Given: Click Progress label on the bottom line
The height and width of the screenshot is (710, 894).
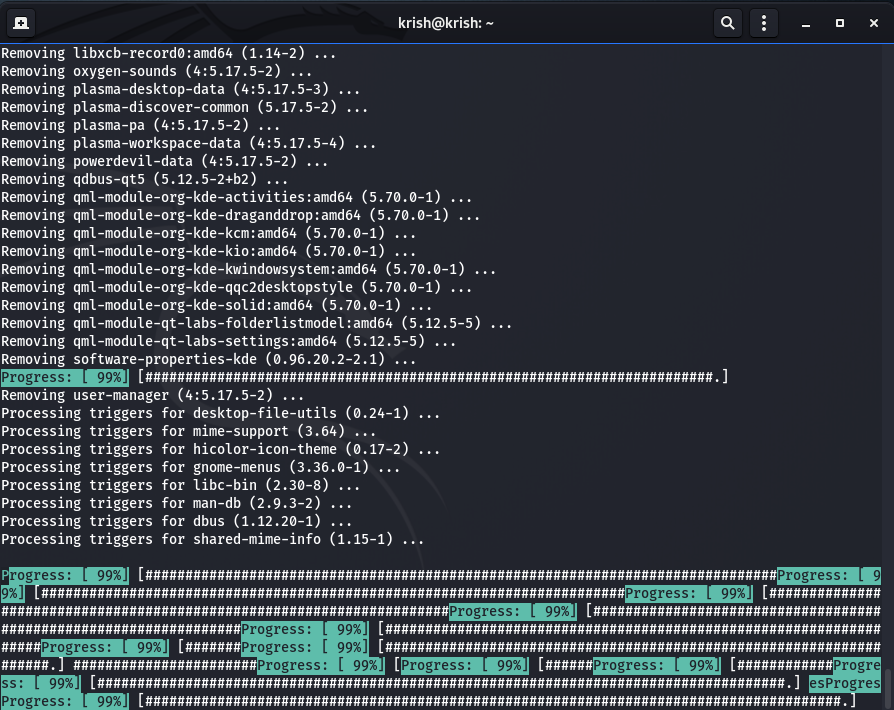Looking at the screenshot, I should pos(66,702).
